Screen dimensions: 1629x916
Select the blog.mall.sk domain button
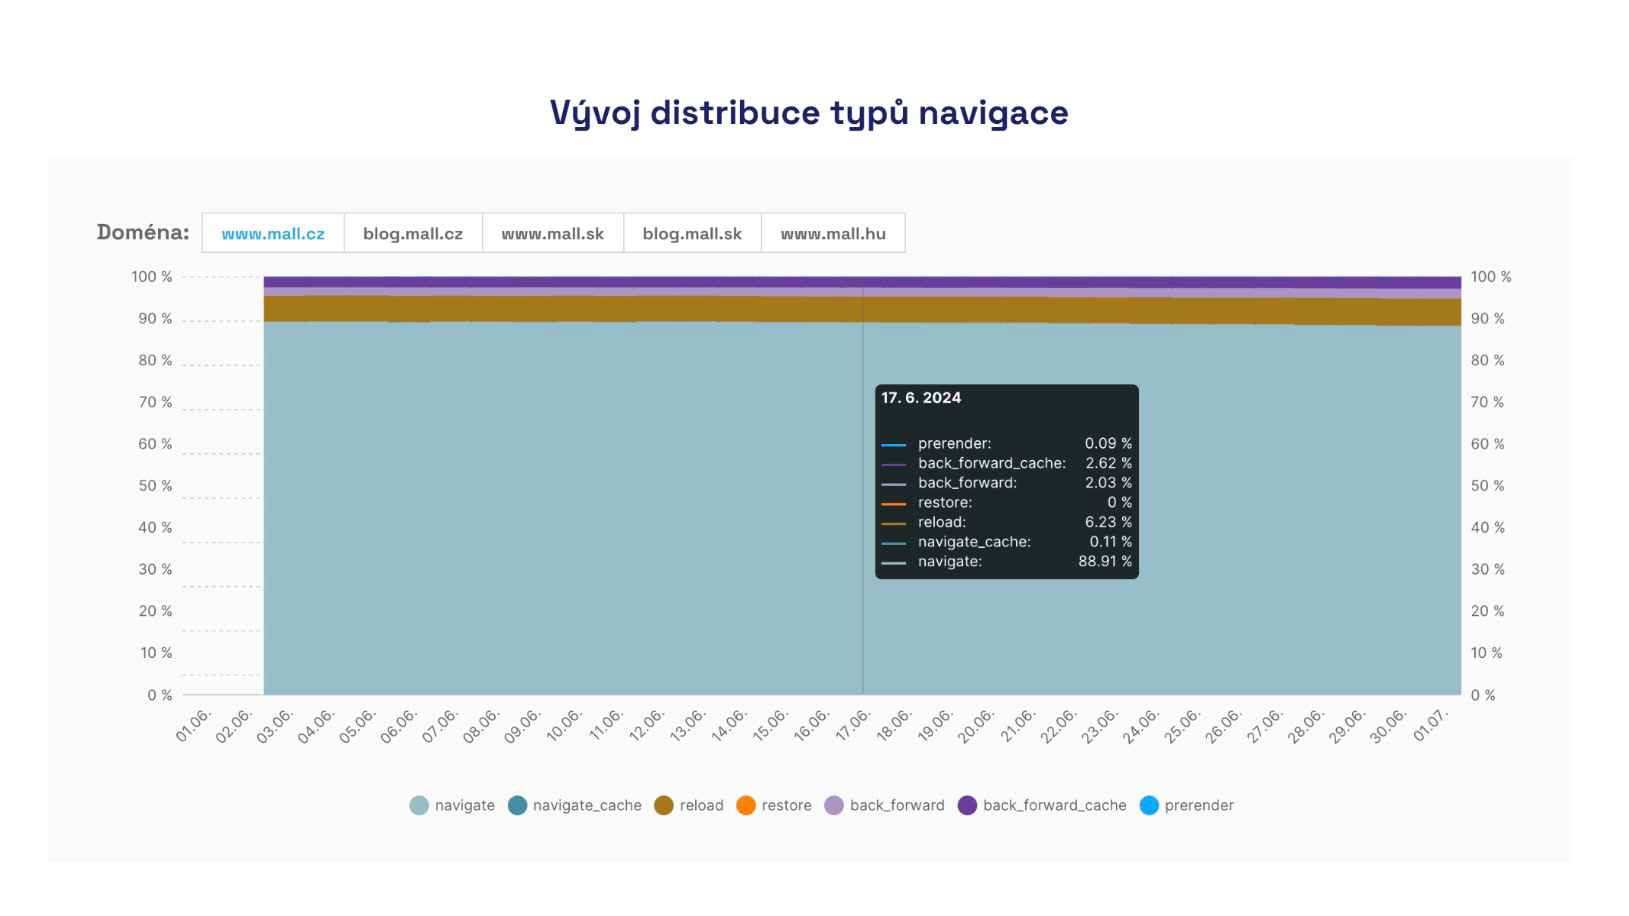coord(692,232)
